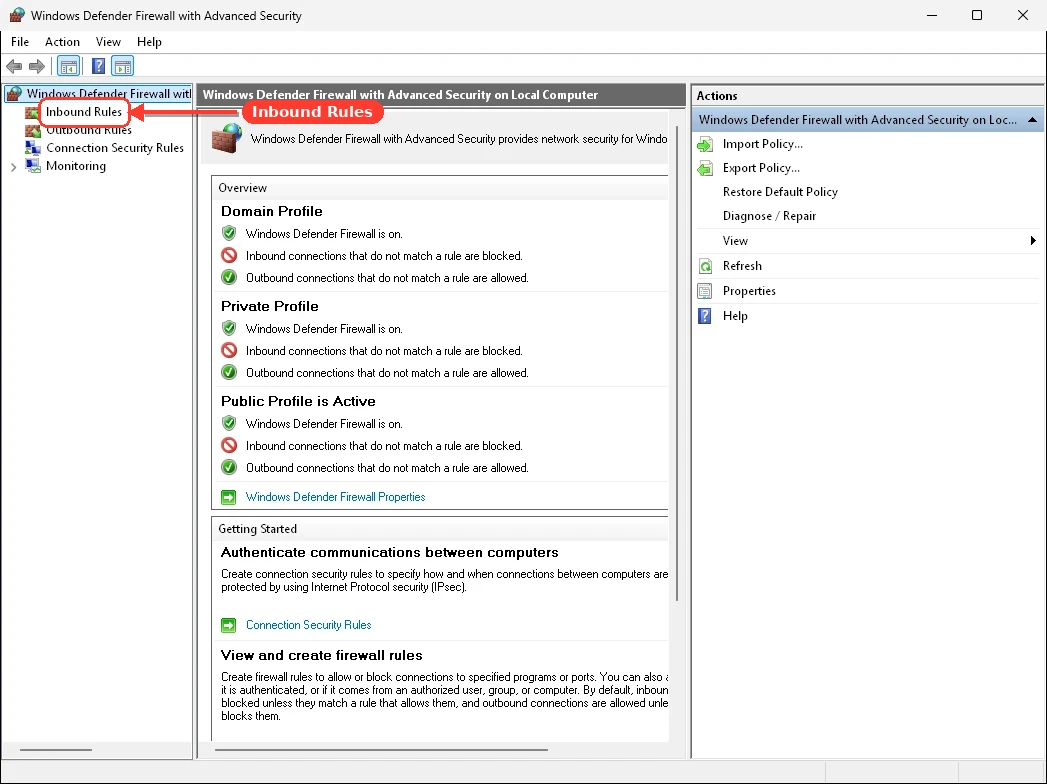This screenshot has width=1047, height=784.
Task: Click the Public Profile firewall-on shield icon
Action: pyautogui.click(x=229, y=423)
